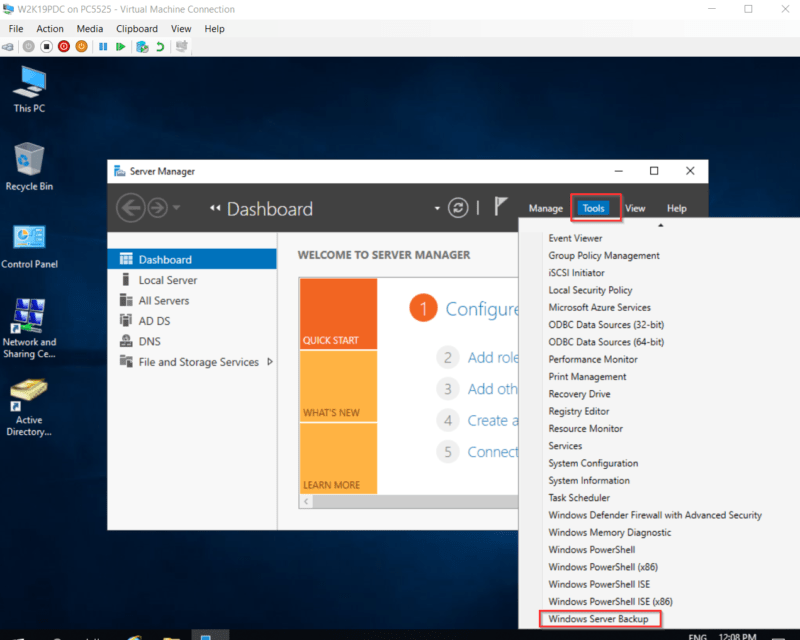800x640 pixels.
Task: Select Network and Sharing Center desktop icon
Action: pos(29,329)
